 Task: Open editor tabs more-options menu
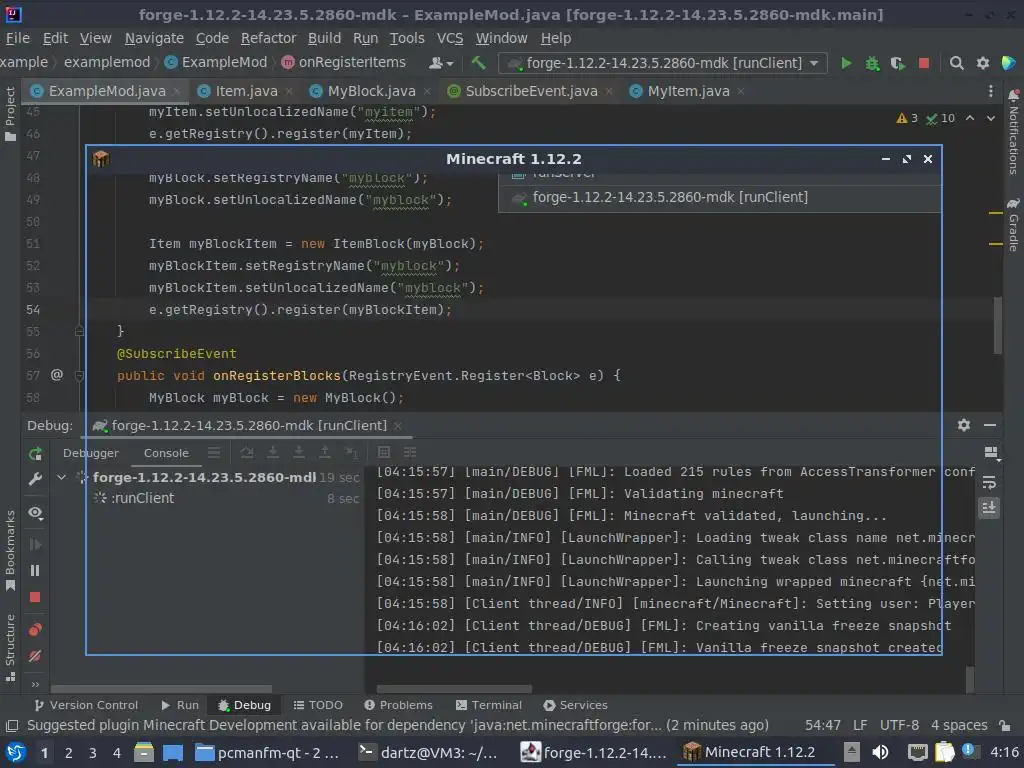[x=991, y=91]
